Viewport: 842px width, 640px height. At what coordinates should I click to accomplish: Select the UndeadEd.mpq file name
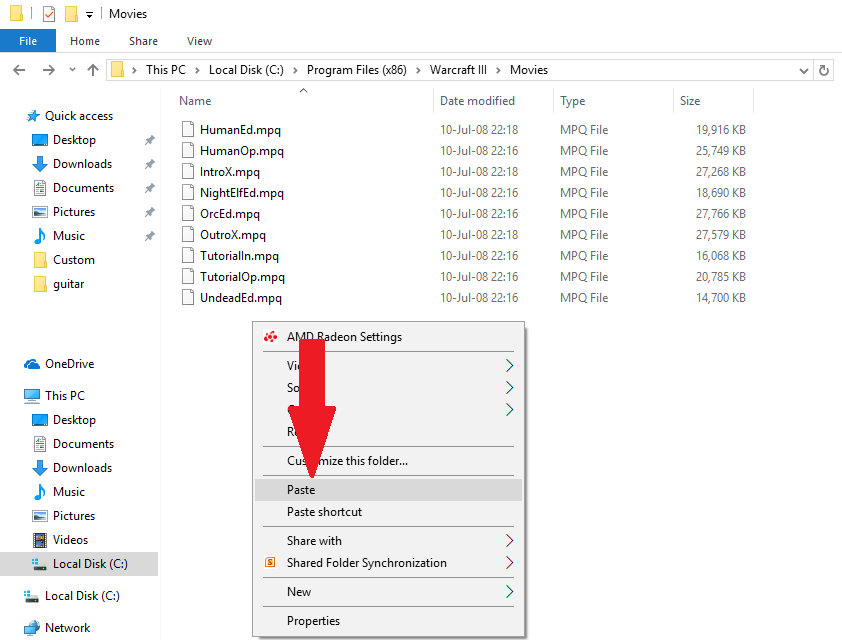241,297
